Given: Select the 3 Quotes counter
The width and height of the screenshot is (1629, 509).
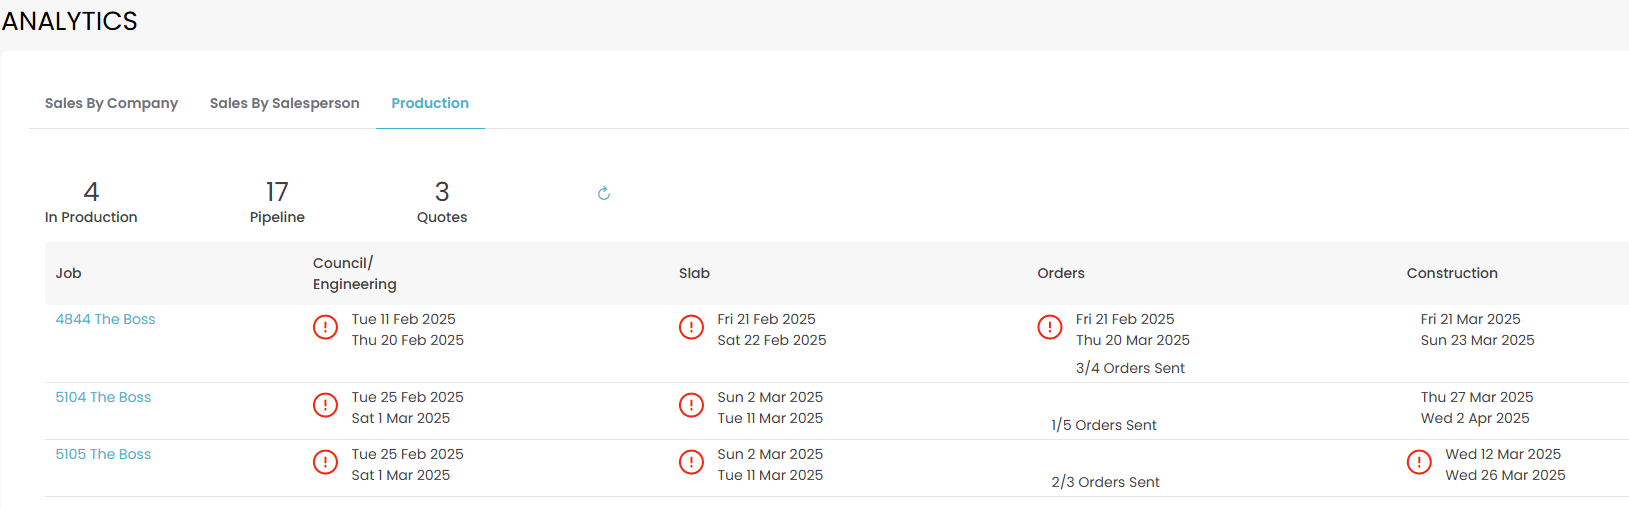Looking at the screenshot, I should pos(442,202).
